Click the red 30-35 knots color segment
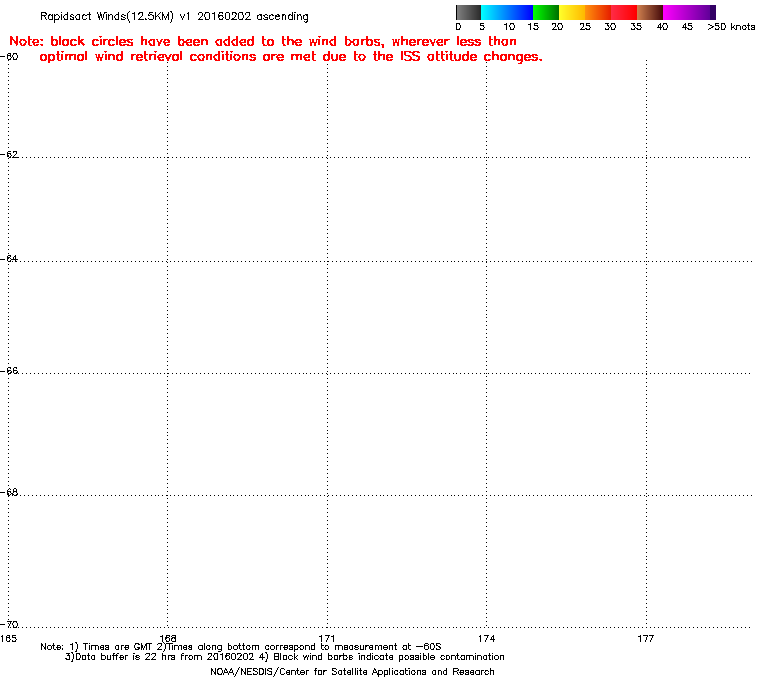This screenshot has height=688, width=760. [624, 12]
